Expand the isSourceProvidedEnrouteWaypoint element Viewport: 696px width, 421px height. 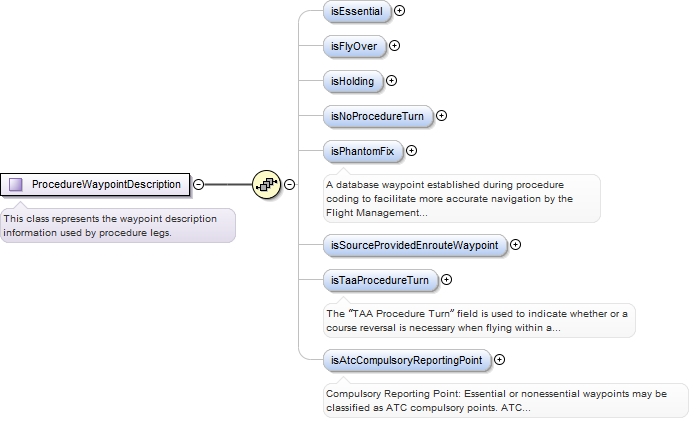516,244
